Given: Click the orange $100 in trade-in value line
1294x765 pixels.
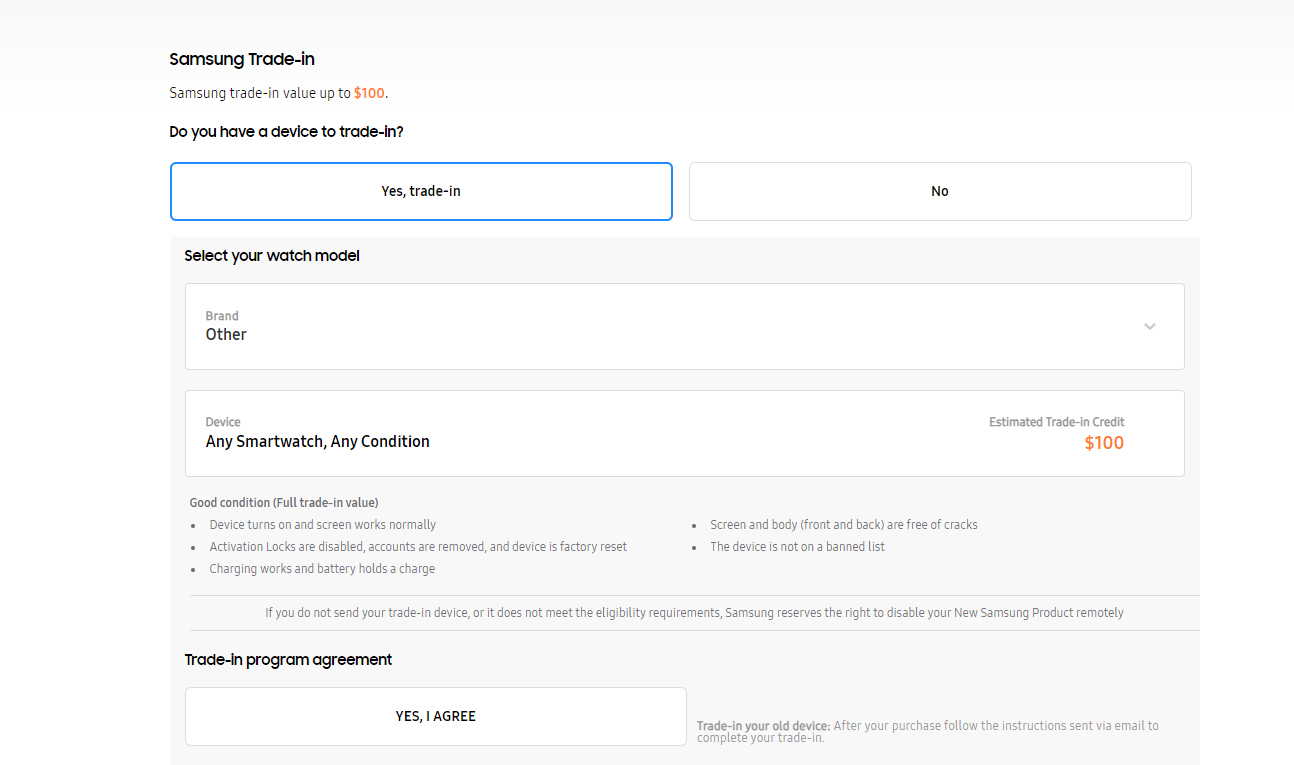Looking at the screenshot, I should click(369, 93).
